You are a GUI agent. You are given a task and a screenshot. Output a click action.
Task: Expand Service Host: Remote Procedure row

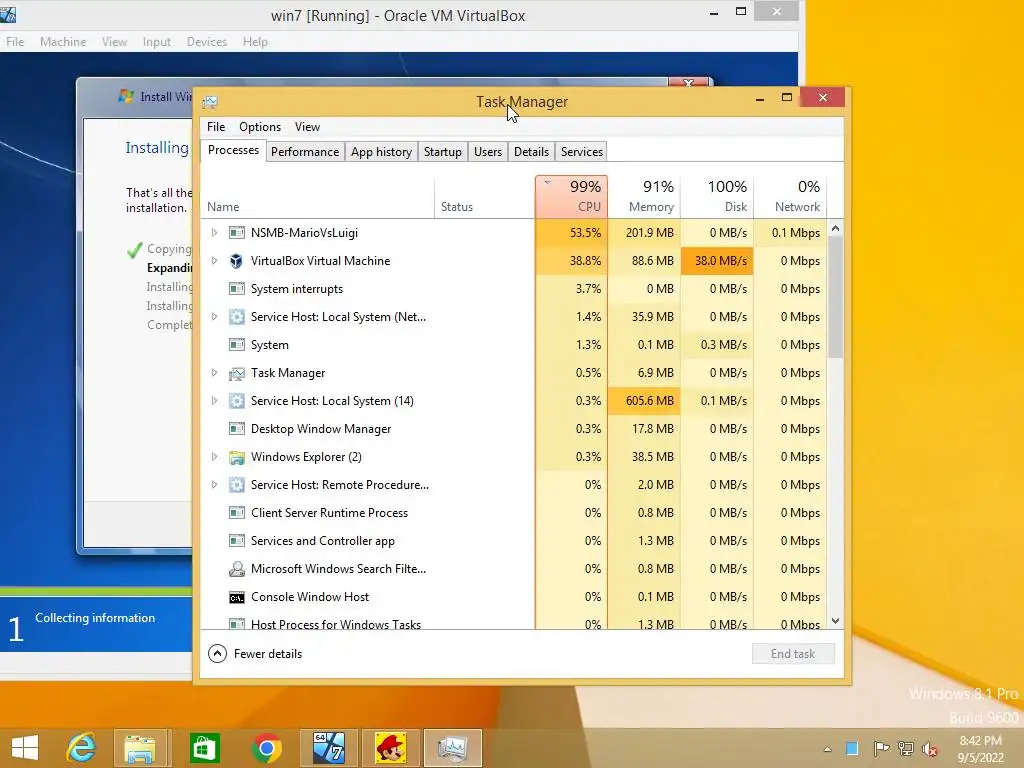coord(214,485)
